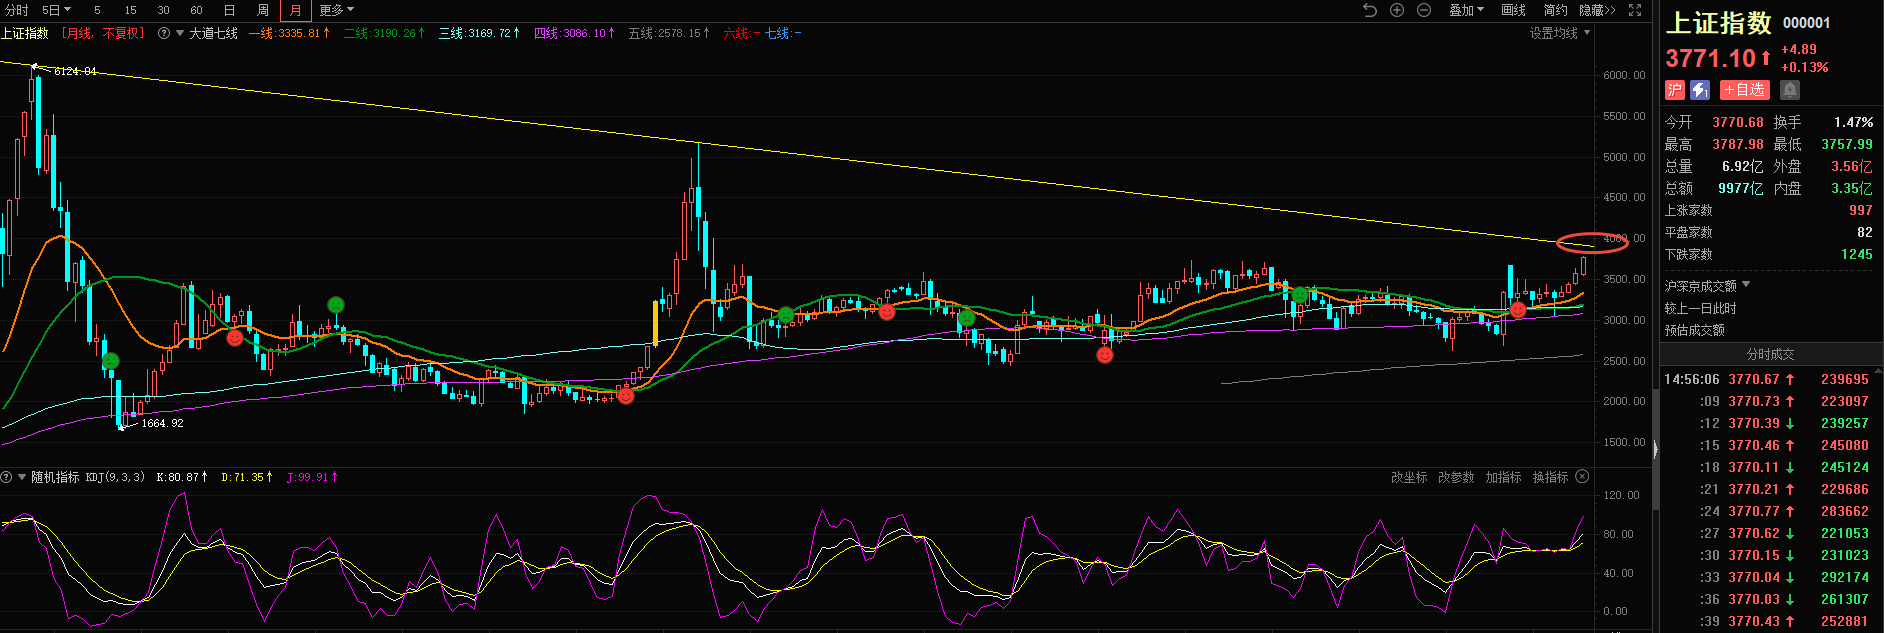Enter fullscreen chart view
The width and height of the screenshot is (1884, 633).
1635,10
